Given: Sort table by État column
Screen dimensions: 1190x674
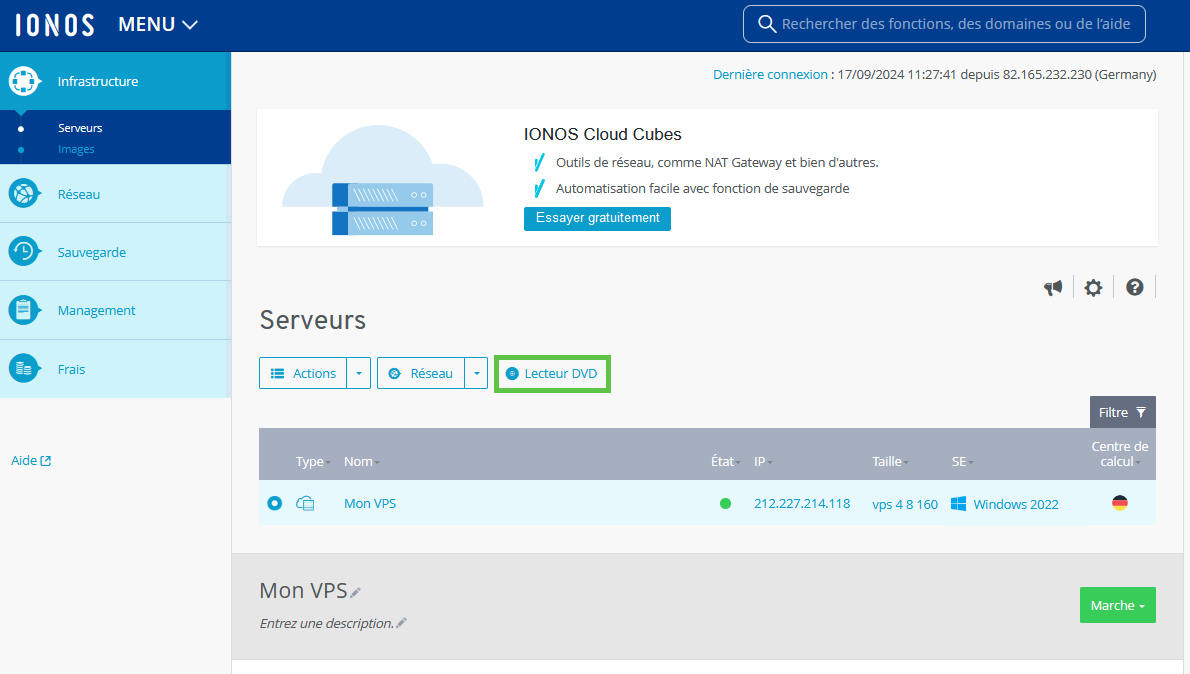Looking at the screenshot, I should click(726, 461).
